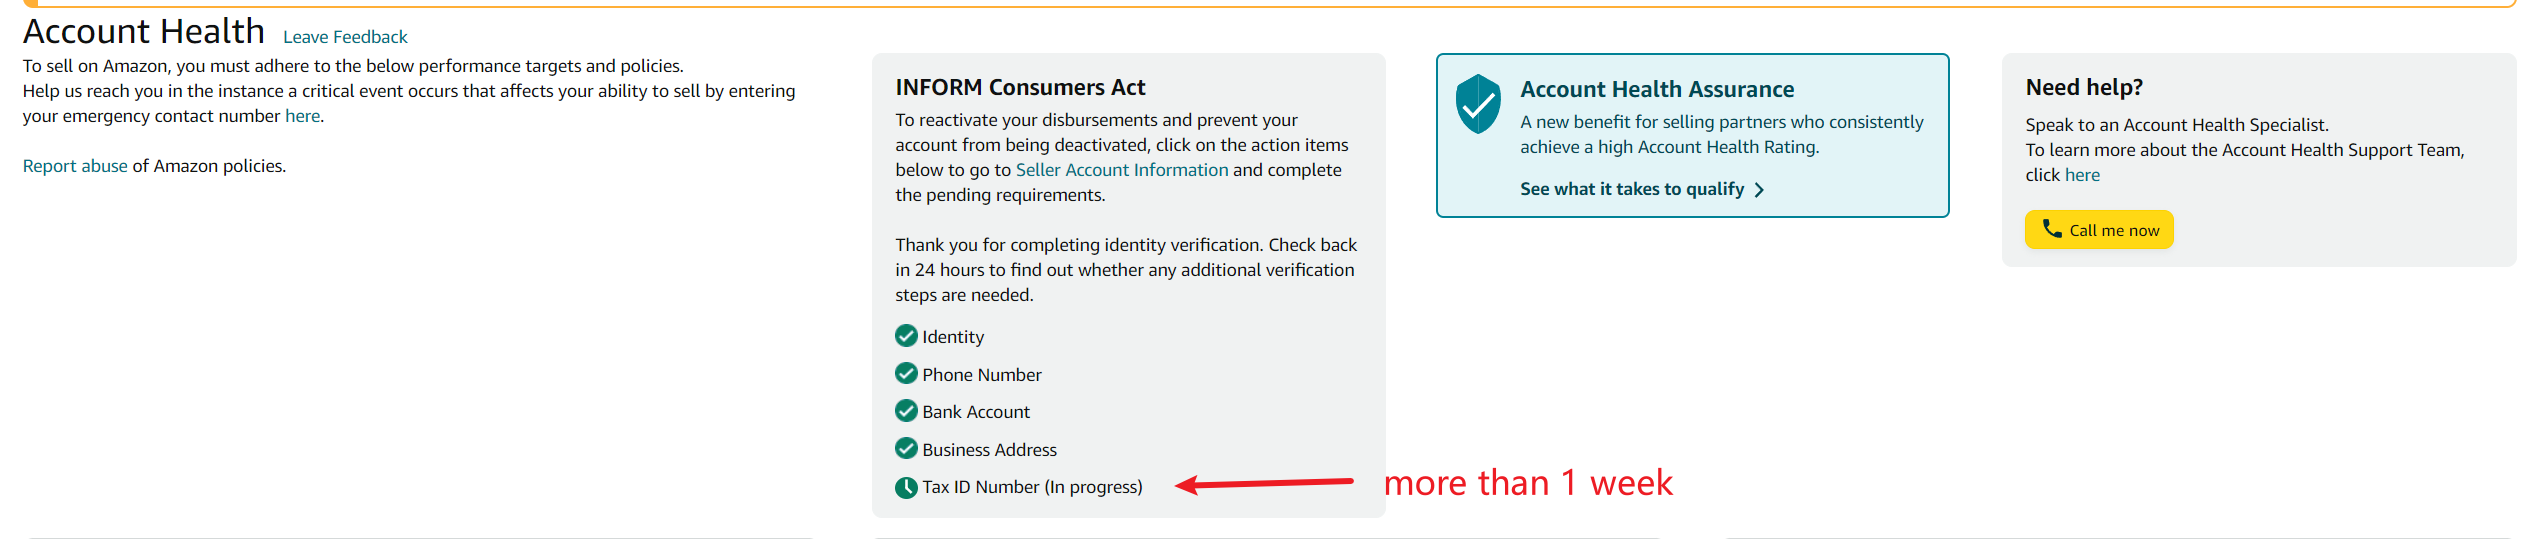Follow the Report abuse link
The height and width of the screenshot is (539, 2529).
[x=75, y=166]
